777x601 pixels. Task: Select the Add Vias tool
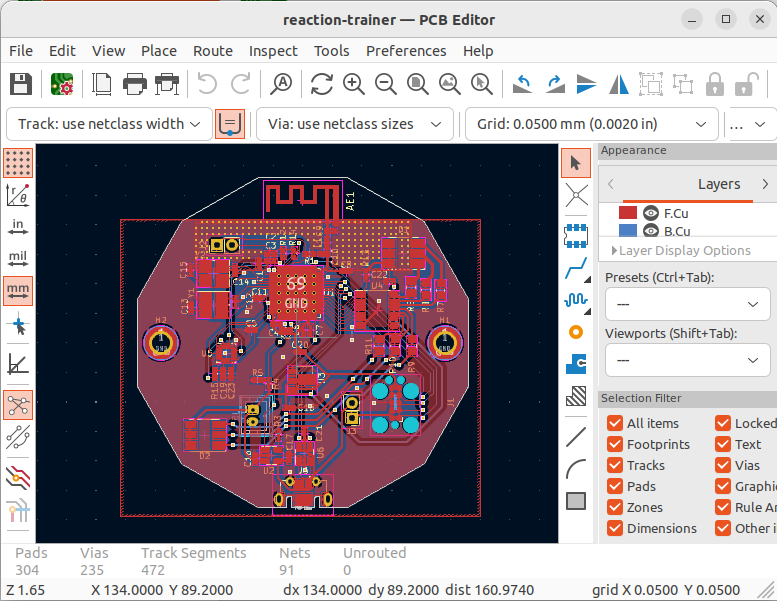[x=576, y=332]
